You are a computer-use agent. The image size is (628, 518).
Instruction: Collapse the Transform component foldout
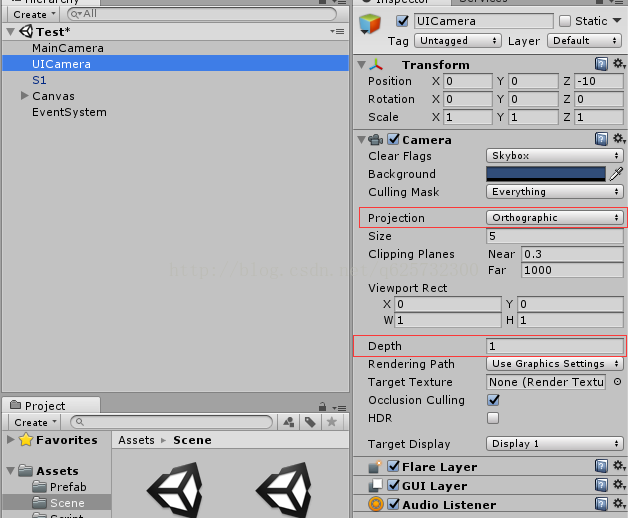pyautogui.click(x=361, y=64)
